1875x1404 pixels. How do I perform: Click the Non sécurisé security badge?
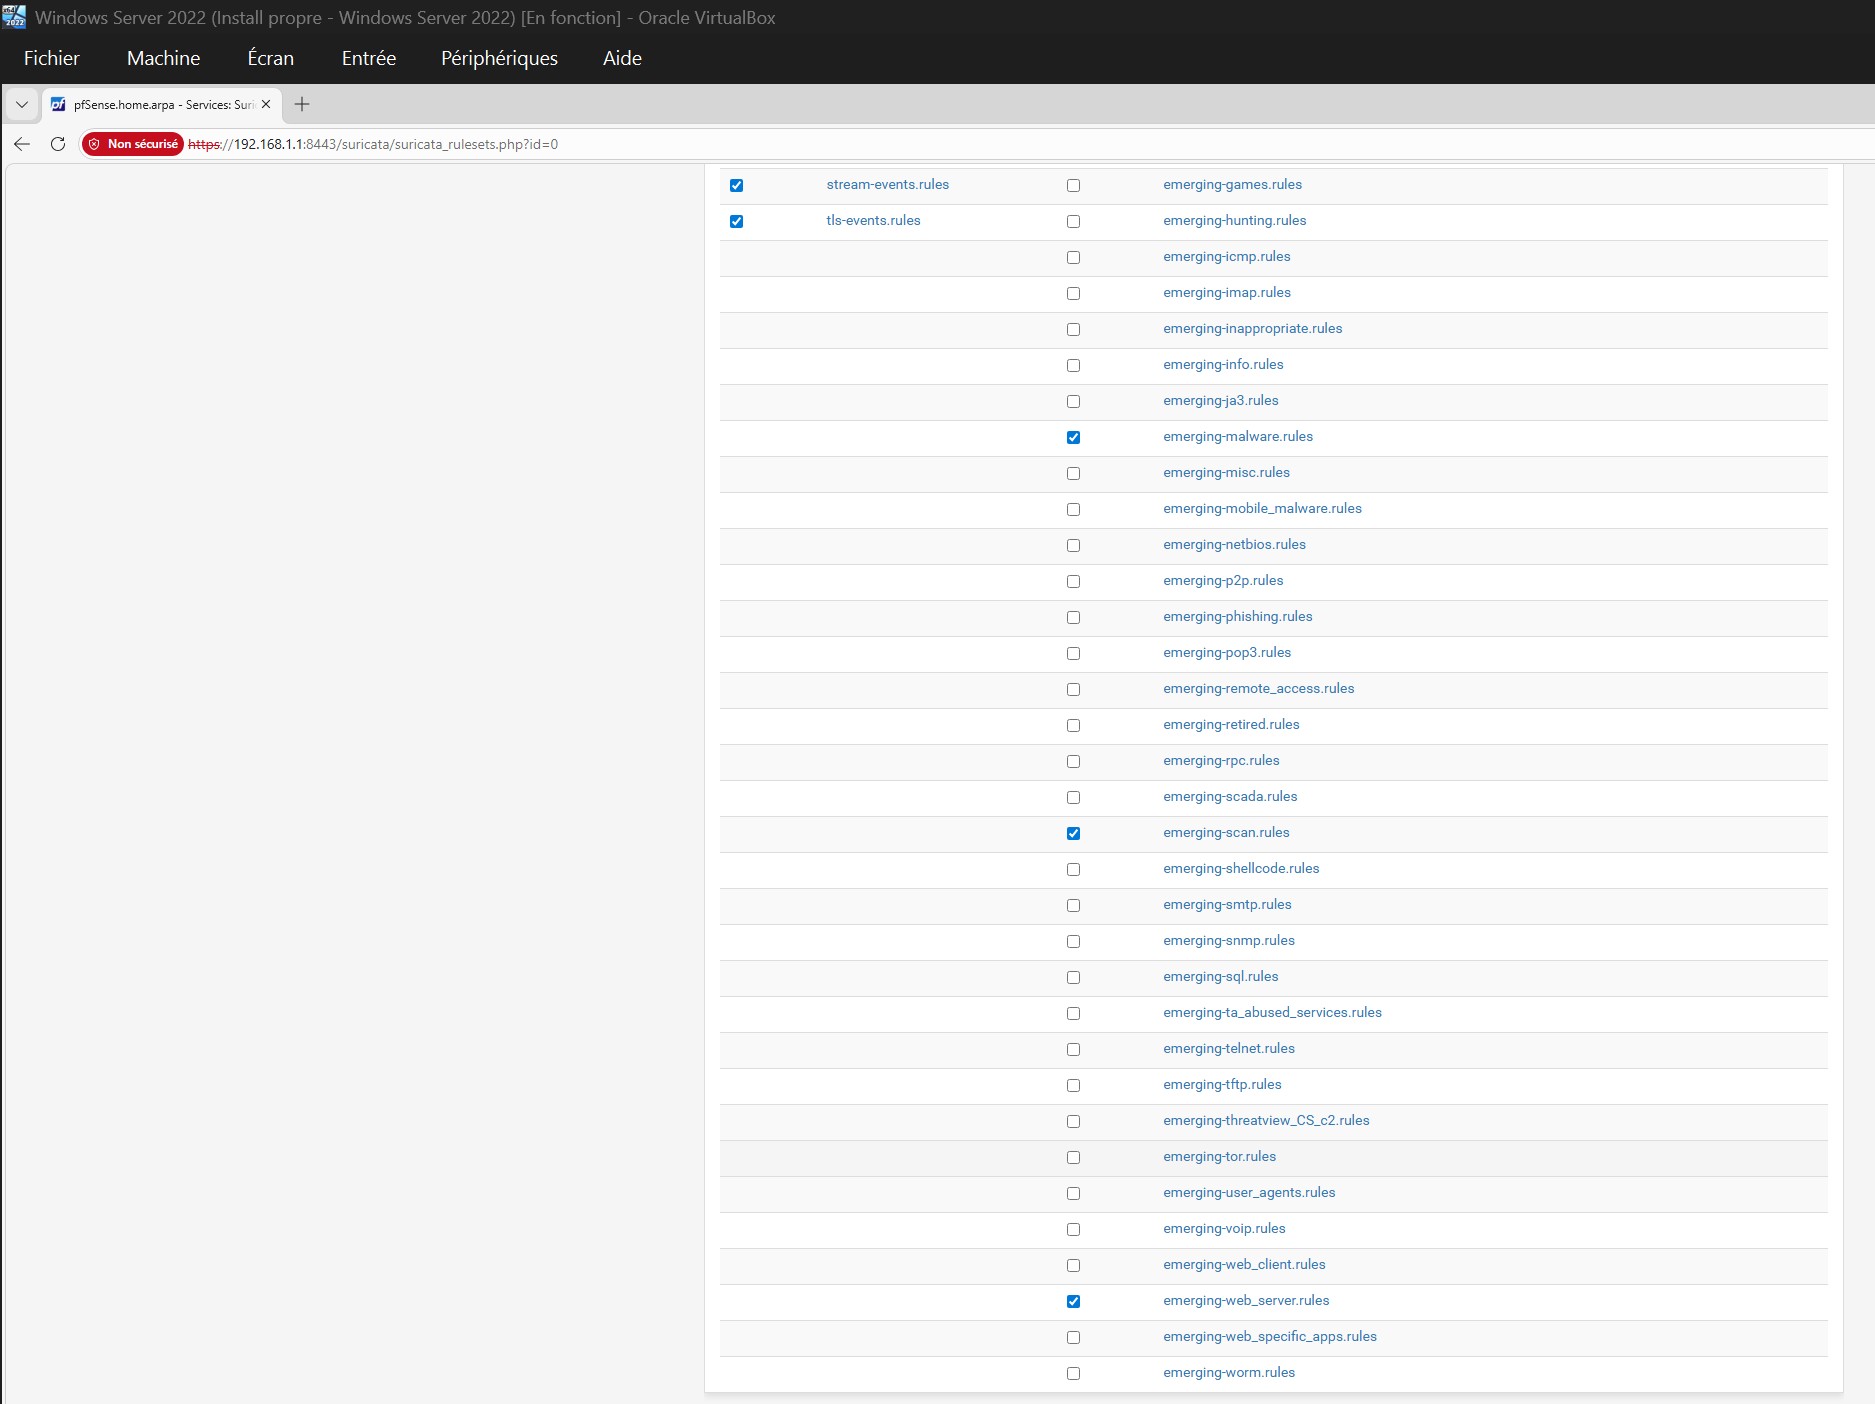point(133,144)
